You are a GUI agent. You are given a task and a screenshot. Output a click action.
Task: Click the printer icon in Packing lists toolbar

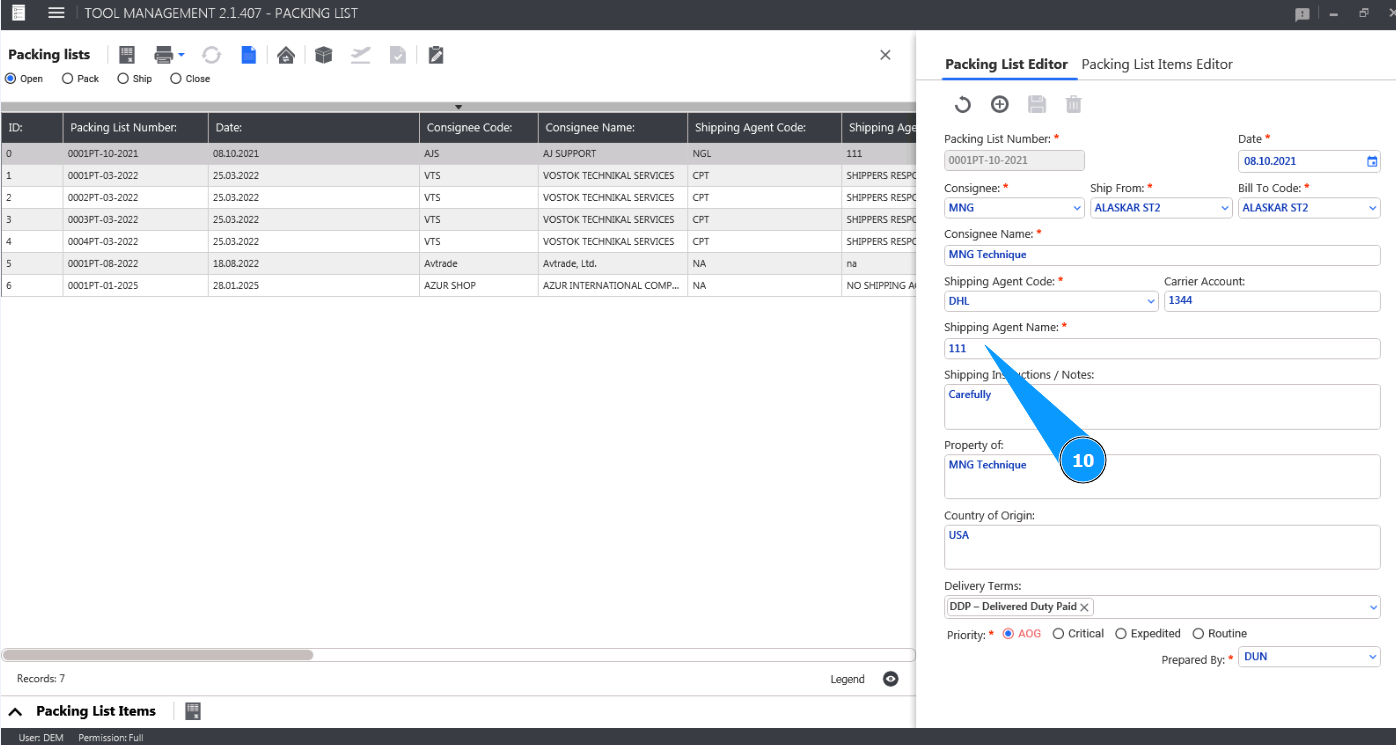click(x=163, y=55)
